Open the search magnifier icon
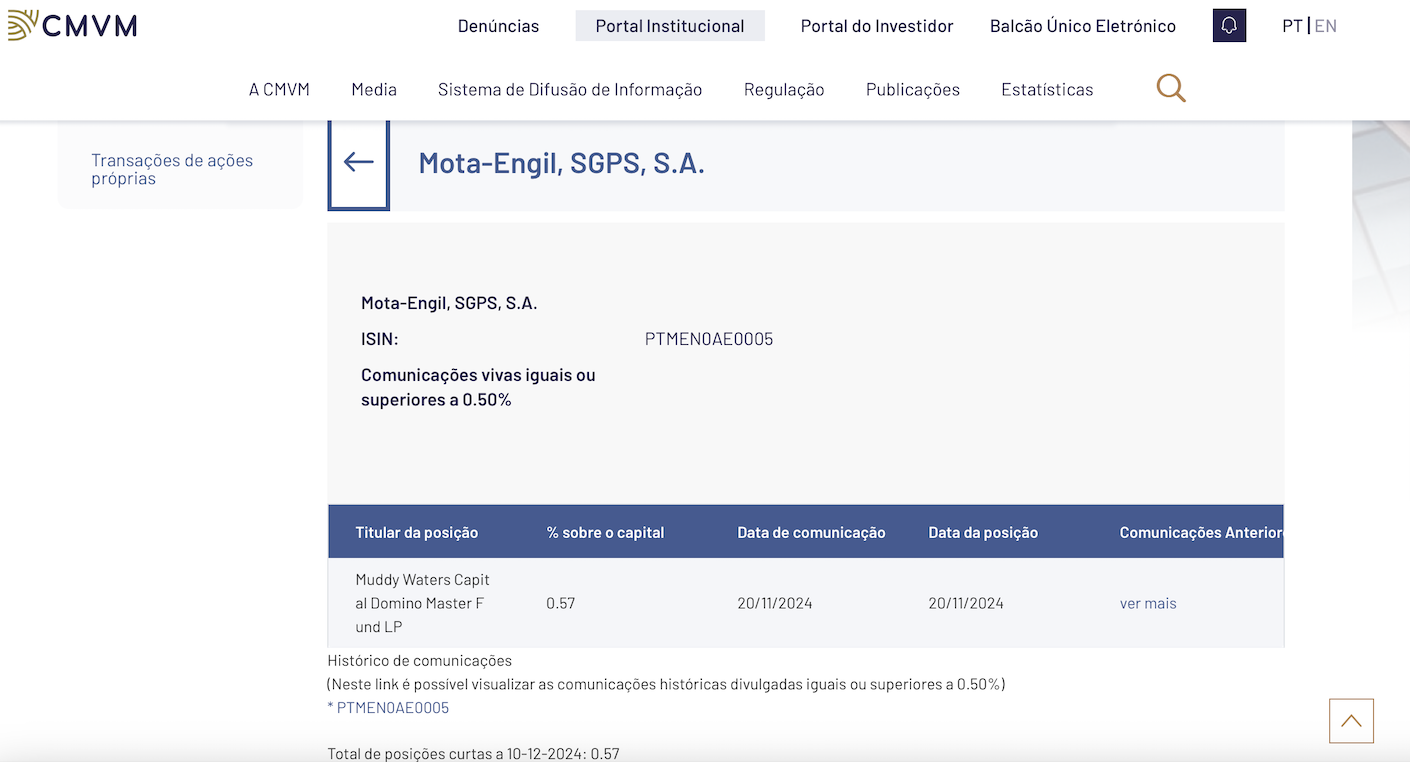The width and height of the screenshot is (1410, 762). (x=1171, y=89)
